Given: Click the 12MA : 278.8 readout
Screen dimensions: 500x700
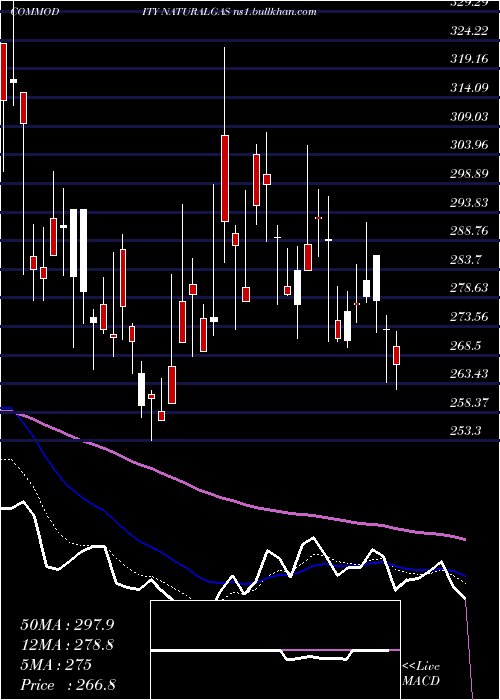Looking at the screenshot, I should tap(67, 645).
